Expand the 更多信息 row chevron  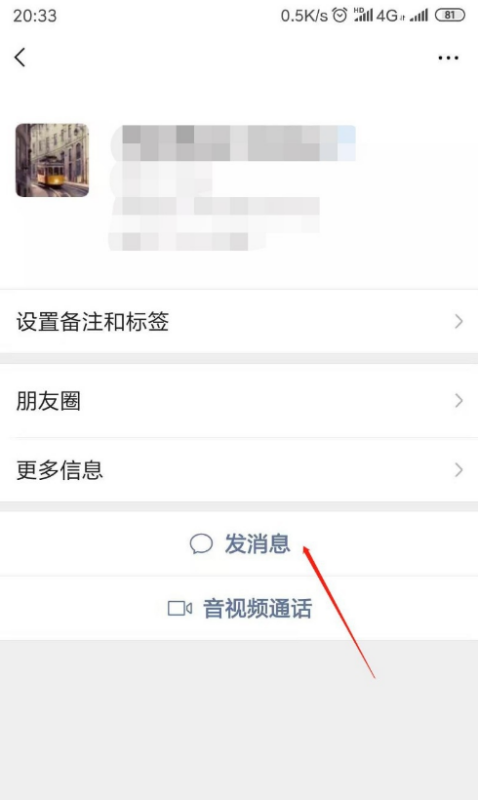tap(459, 469)
